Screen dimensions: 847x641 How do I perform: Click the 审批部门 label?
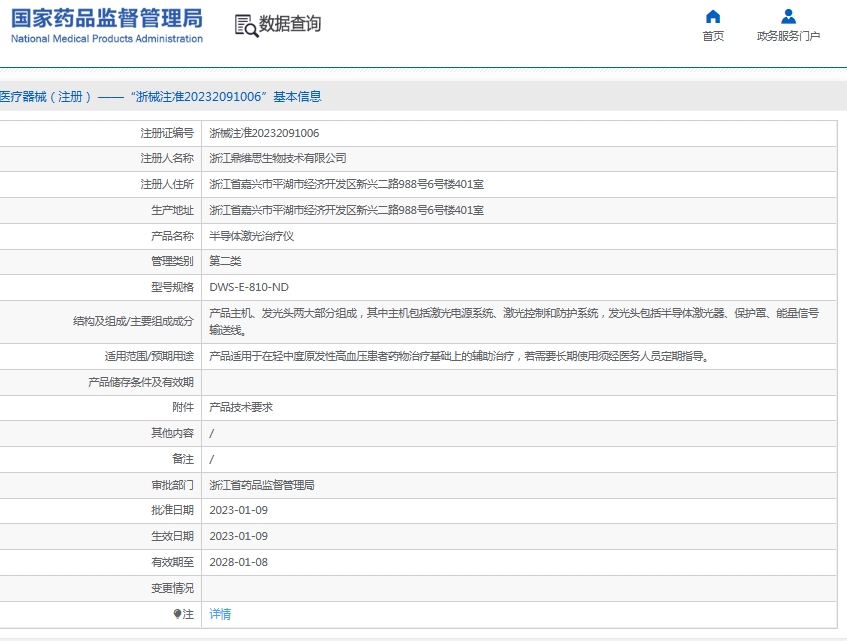pyautogui.click(x=172, y=485)
